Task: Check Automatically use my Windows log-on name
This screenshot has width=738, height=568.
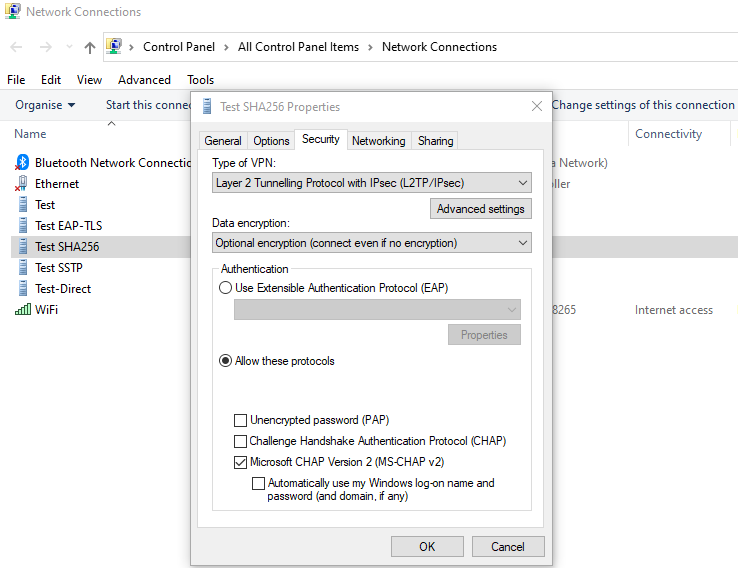Action: 258,483
